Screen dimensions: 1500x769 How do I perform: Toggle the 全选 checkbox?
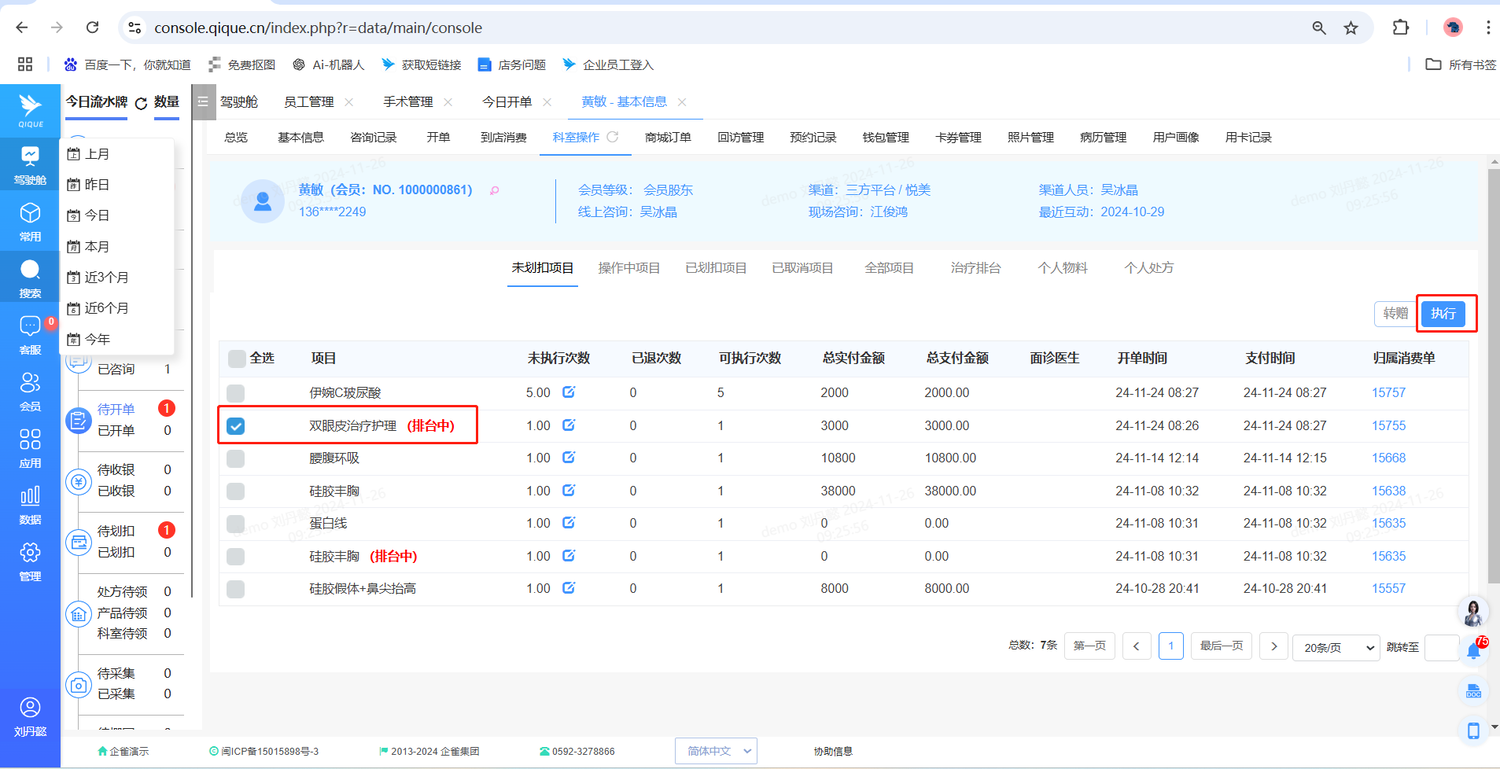click(x=237, y=358)
